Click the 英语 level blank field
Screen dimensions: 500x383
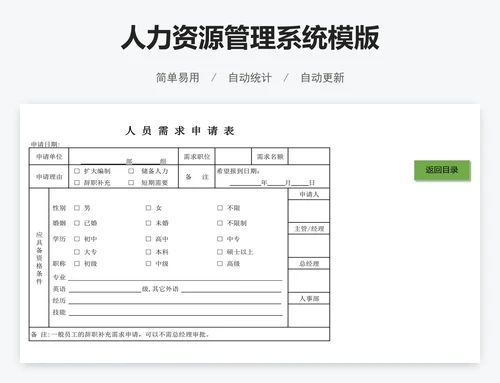105,289
